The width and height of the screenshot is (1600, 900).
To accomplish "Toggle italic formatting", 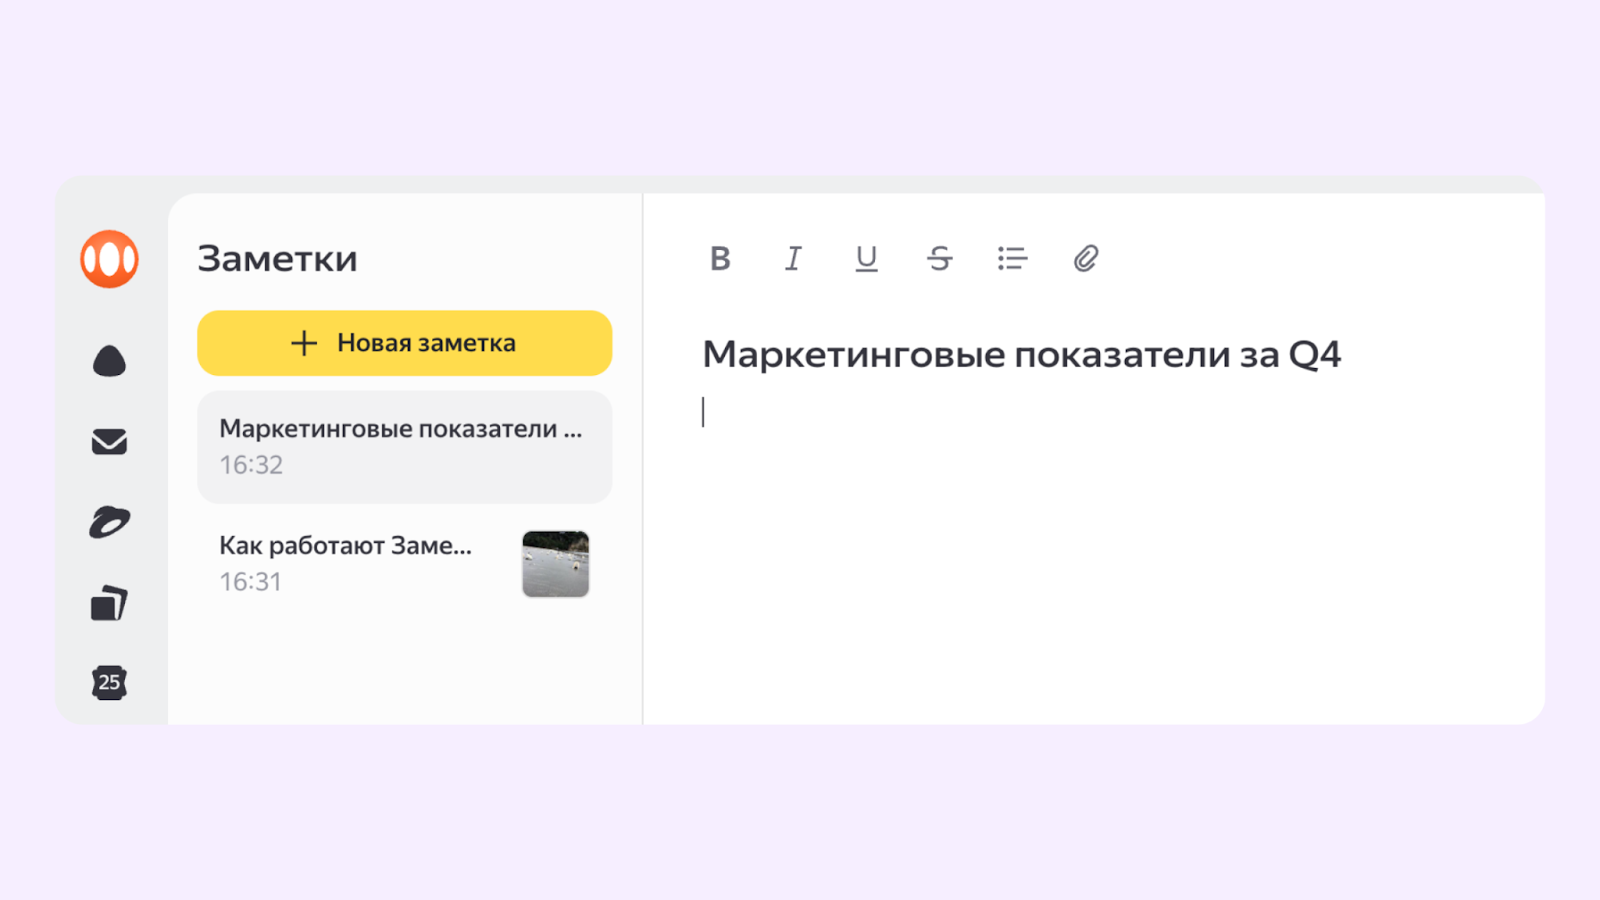I will (x=792, y=258).
